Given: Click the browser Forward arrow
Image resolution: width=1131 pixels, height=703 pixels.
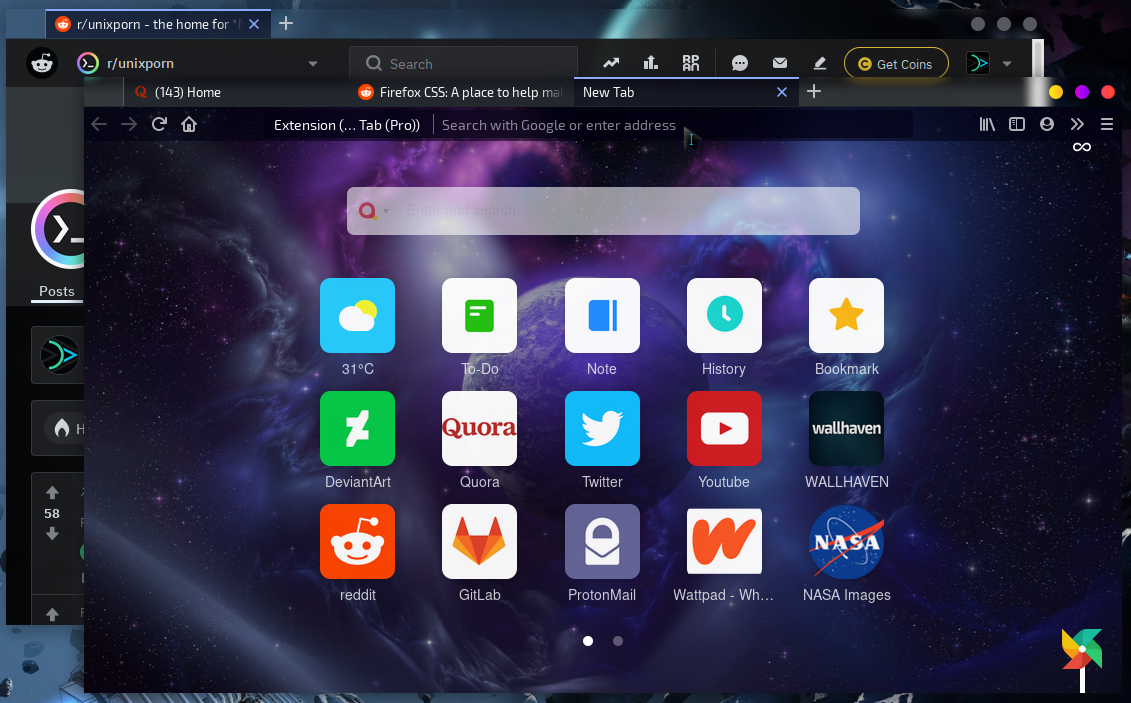Looking at the screenshot, I should click(x=129, y=124).
